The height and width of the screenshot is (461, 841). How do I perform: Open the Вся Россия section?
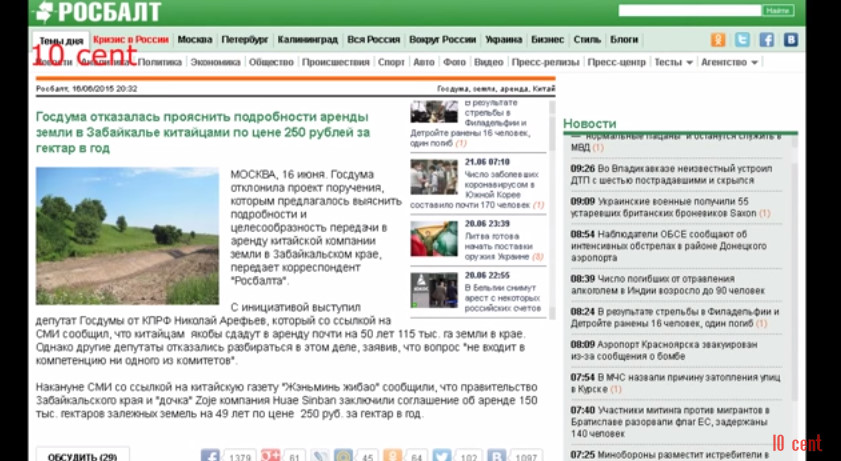point(373,40)
